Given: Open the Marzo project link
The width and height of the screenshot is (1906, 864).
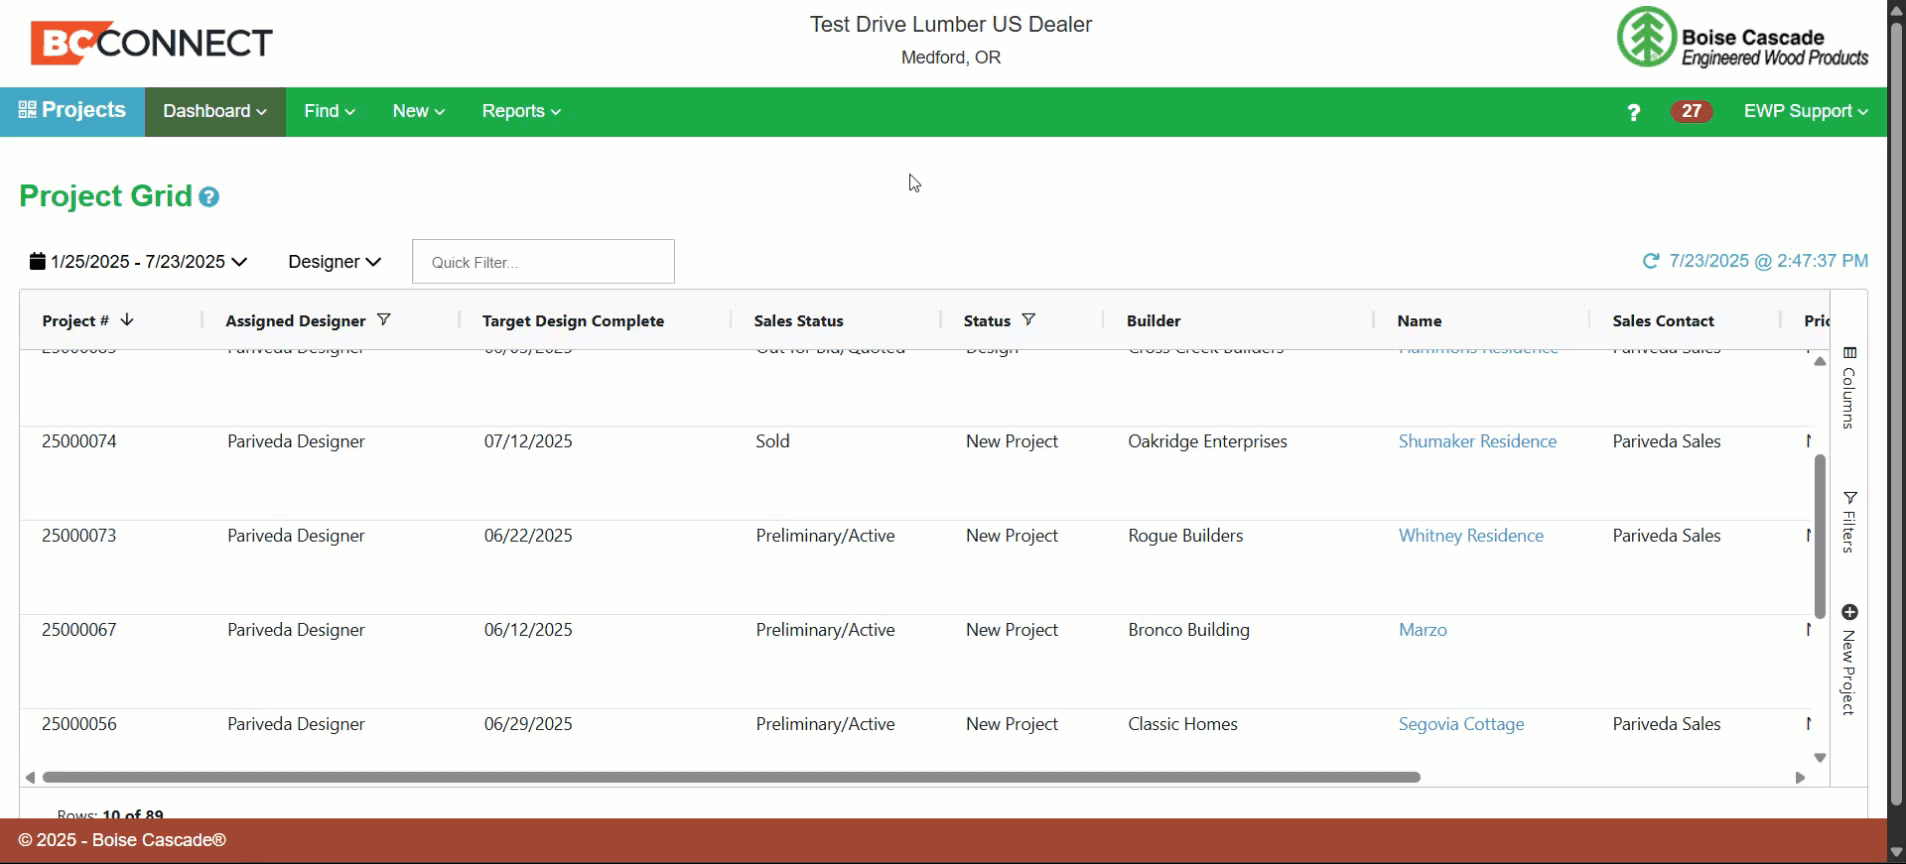Looking at the screenshot, I should pos(1422,629).
